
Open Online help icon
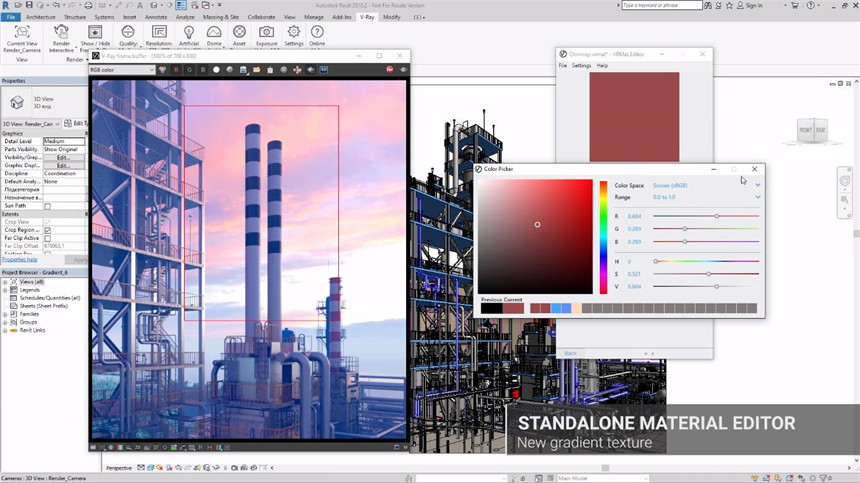317,33
